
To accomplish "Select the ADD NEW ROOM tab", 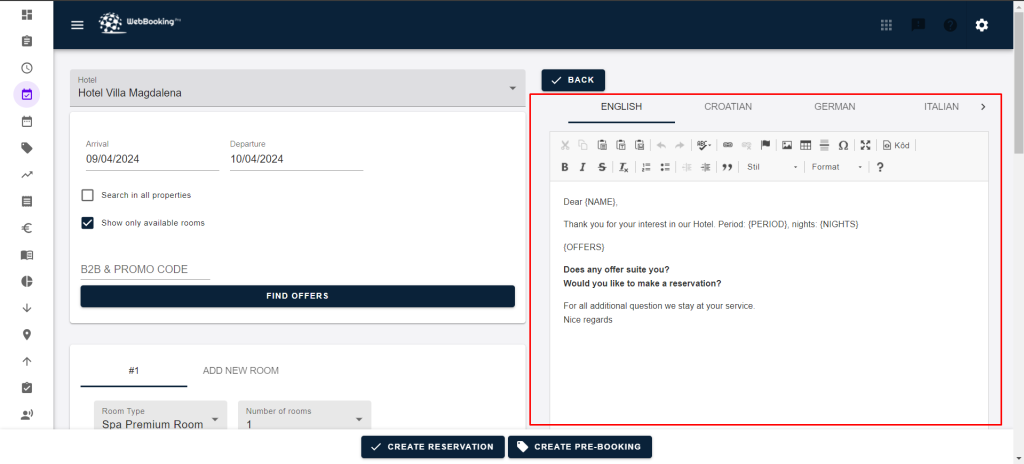I will tap(240, 370).
